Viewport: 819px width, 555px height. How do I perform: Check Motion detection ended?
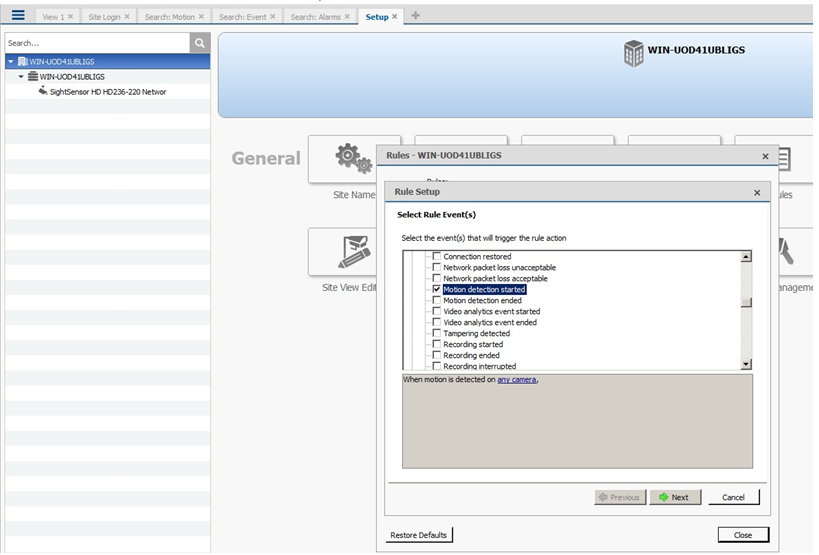pos(437,300)
